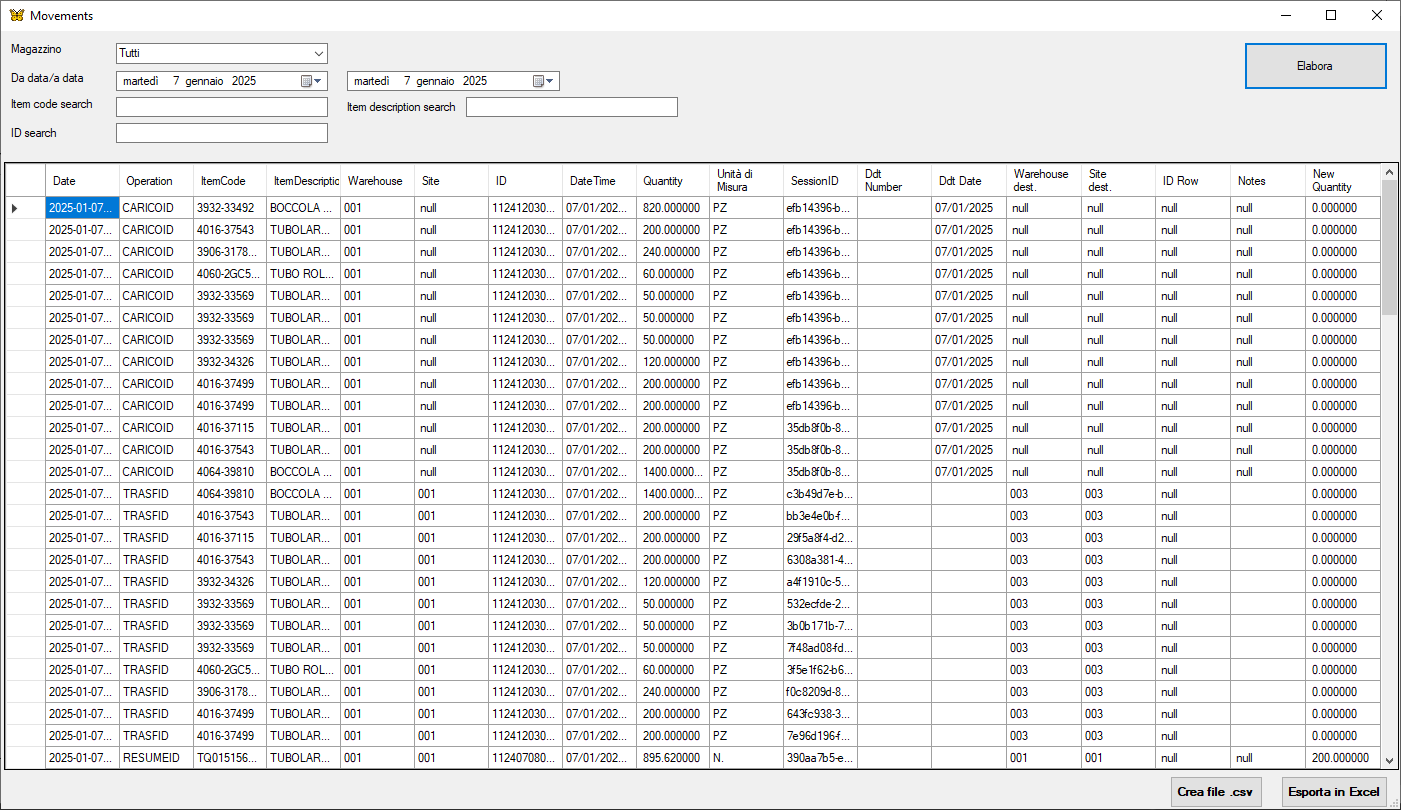Focus the Item description search field
The image size is (1401, 810).
pos(572,107)
